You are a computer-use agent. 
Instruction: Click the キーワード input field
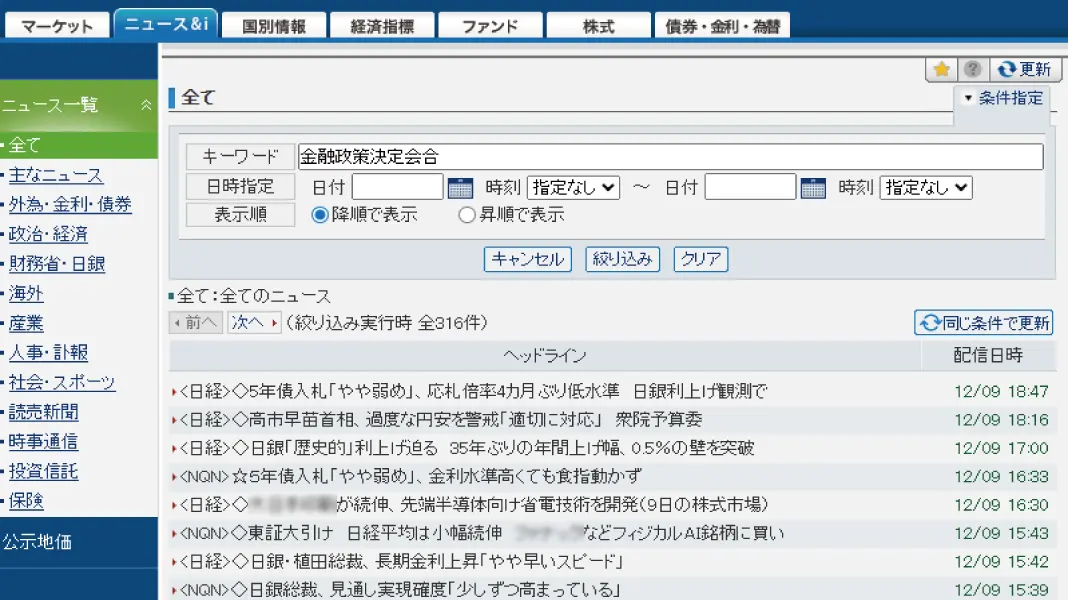point(670,157)
